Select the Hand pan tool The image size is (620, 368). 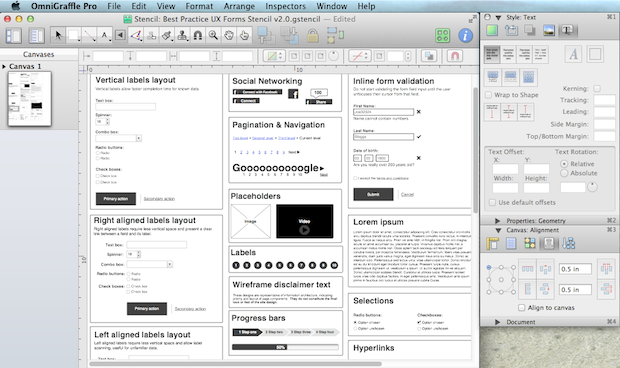pyautogui.click(x=229, y=36)
